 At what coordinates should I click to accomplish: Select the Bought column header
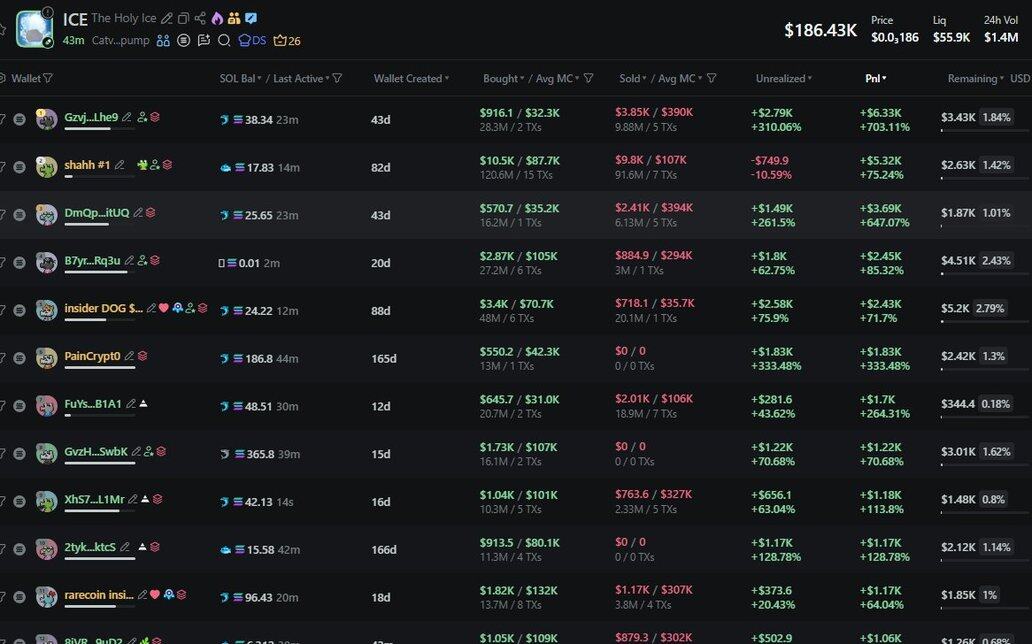(500, 78)
